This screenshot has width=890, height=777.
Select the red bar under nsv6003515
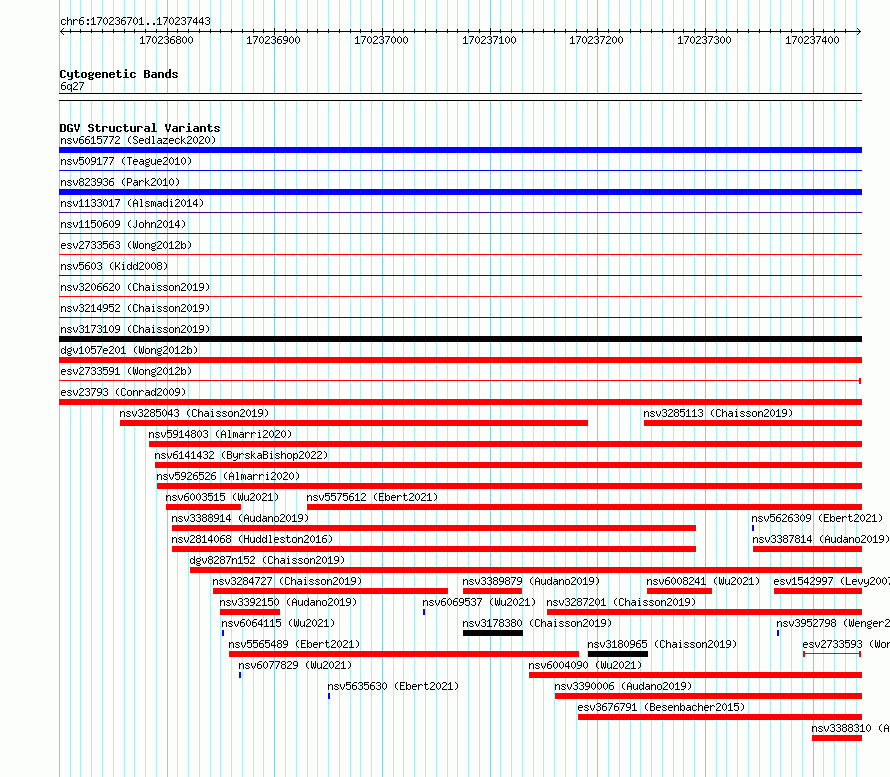point(203,507)
